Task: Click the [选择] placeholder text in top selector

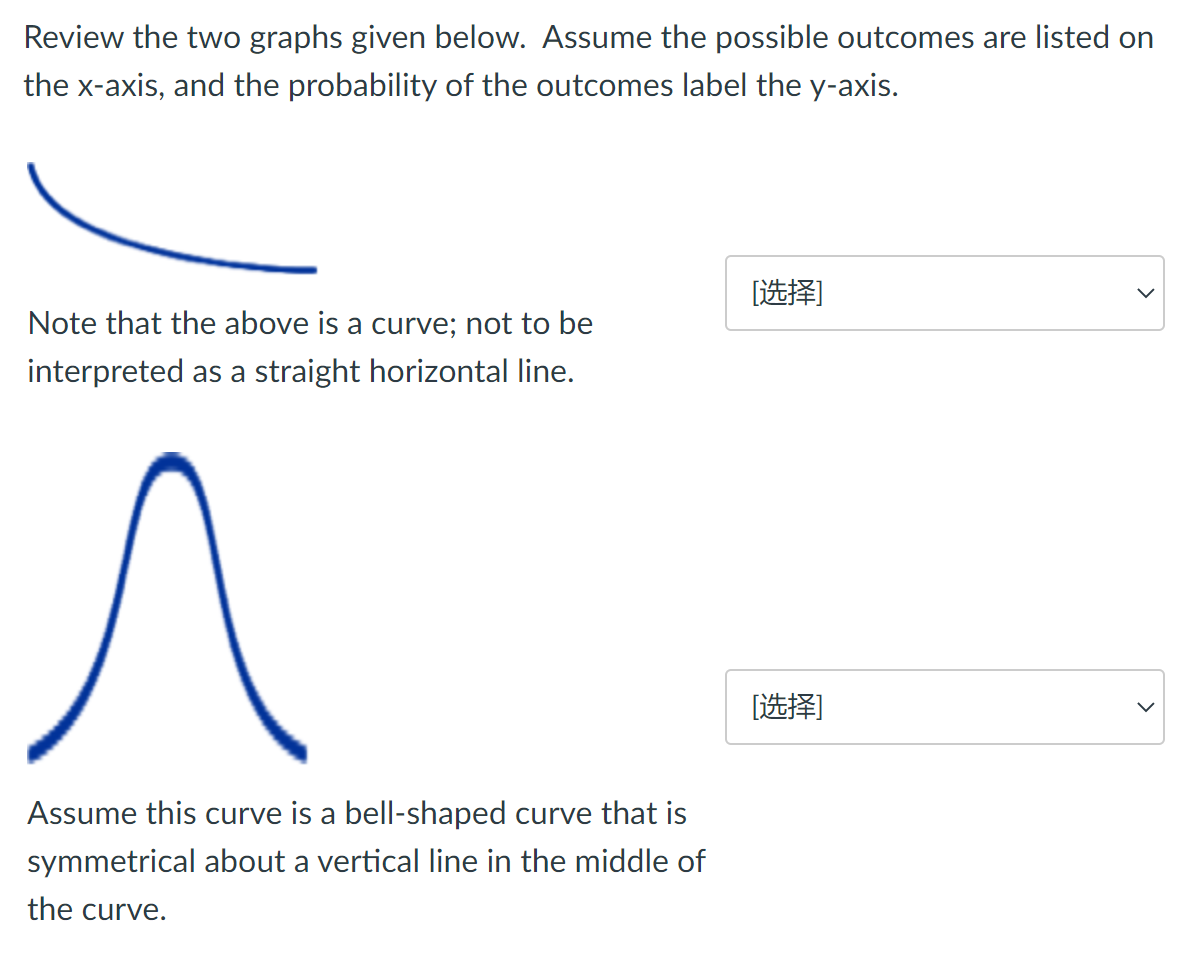Action: [785, 293]
